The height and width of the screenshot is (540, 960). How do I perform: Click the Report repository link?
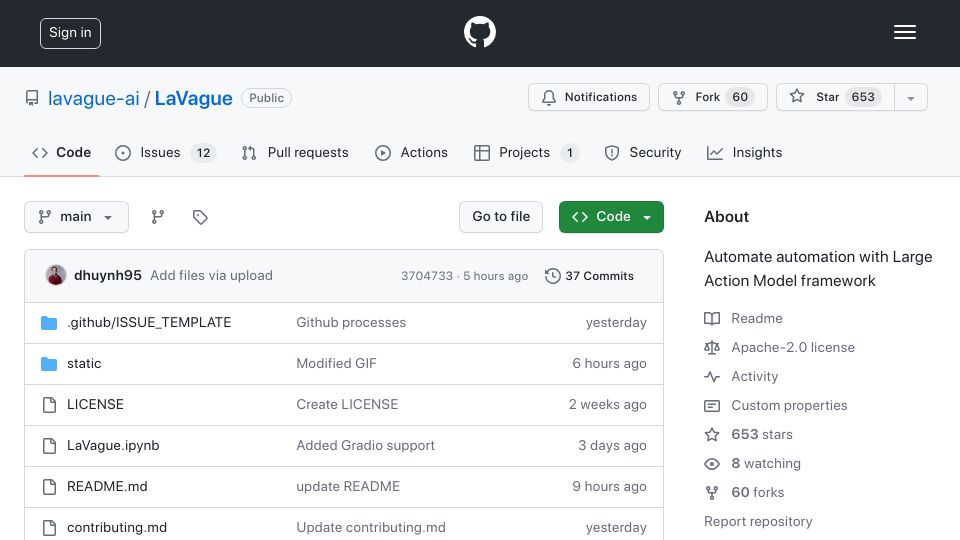[758, 522]
